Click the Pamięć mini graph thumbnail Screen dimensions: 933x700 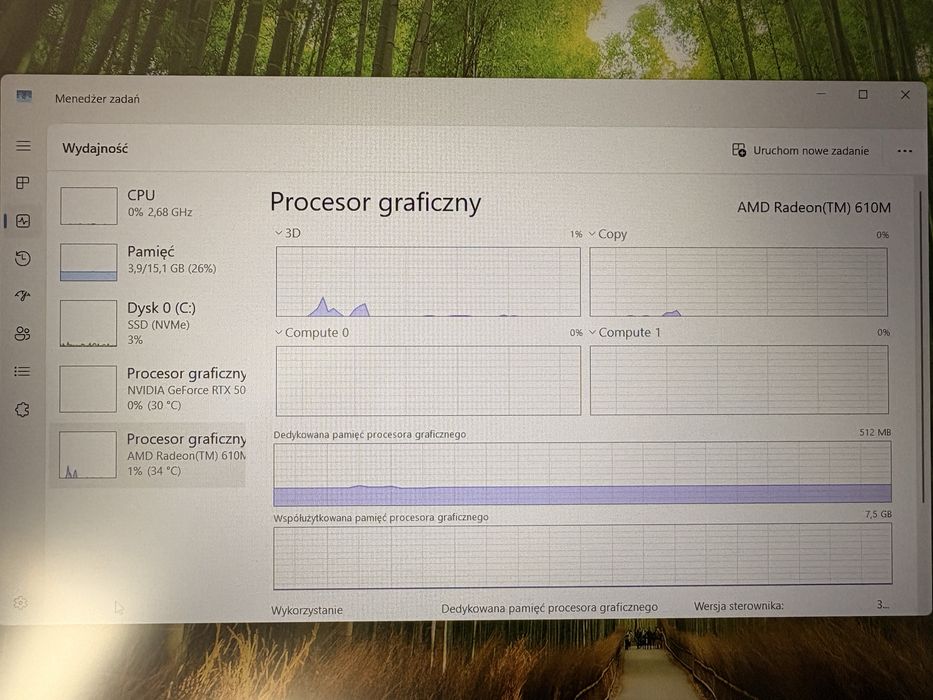tap(89, 262)
